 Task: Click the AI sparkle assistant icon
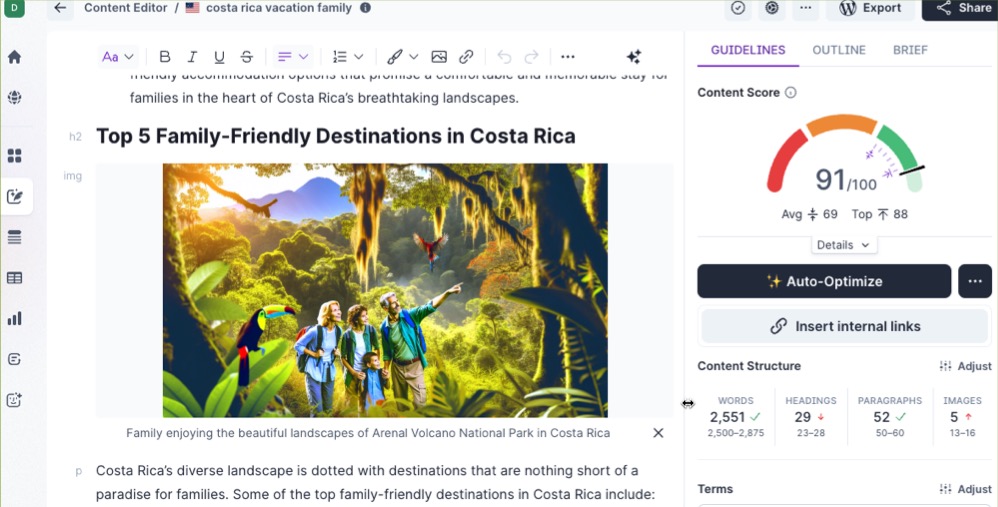click(x=633, y=57)
